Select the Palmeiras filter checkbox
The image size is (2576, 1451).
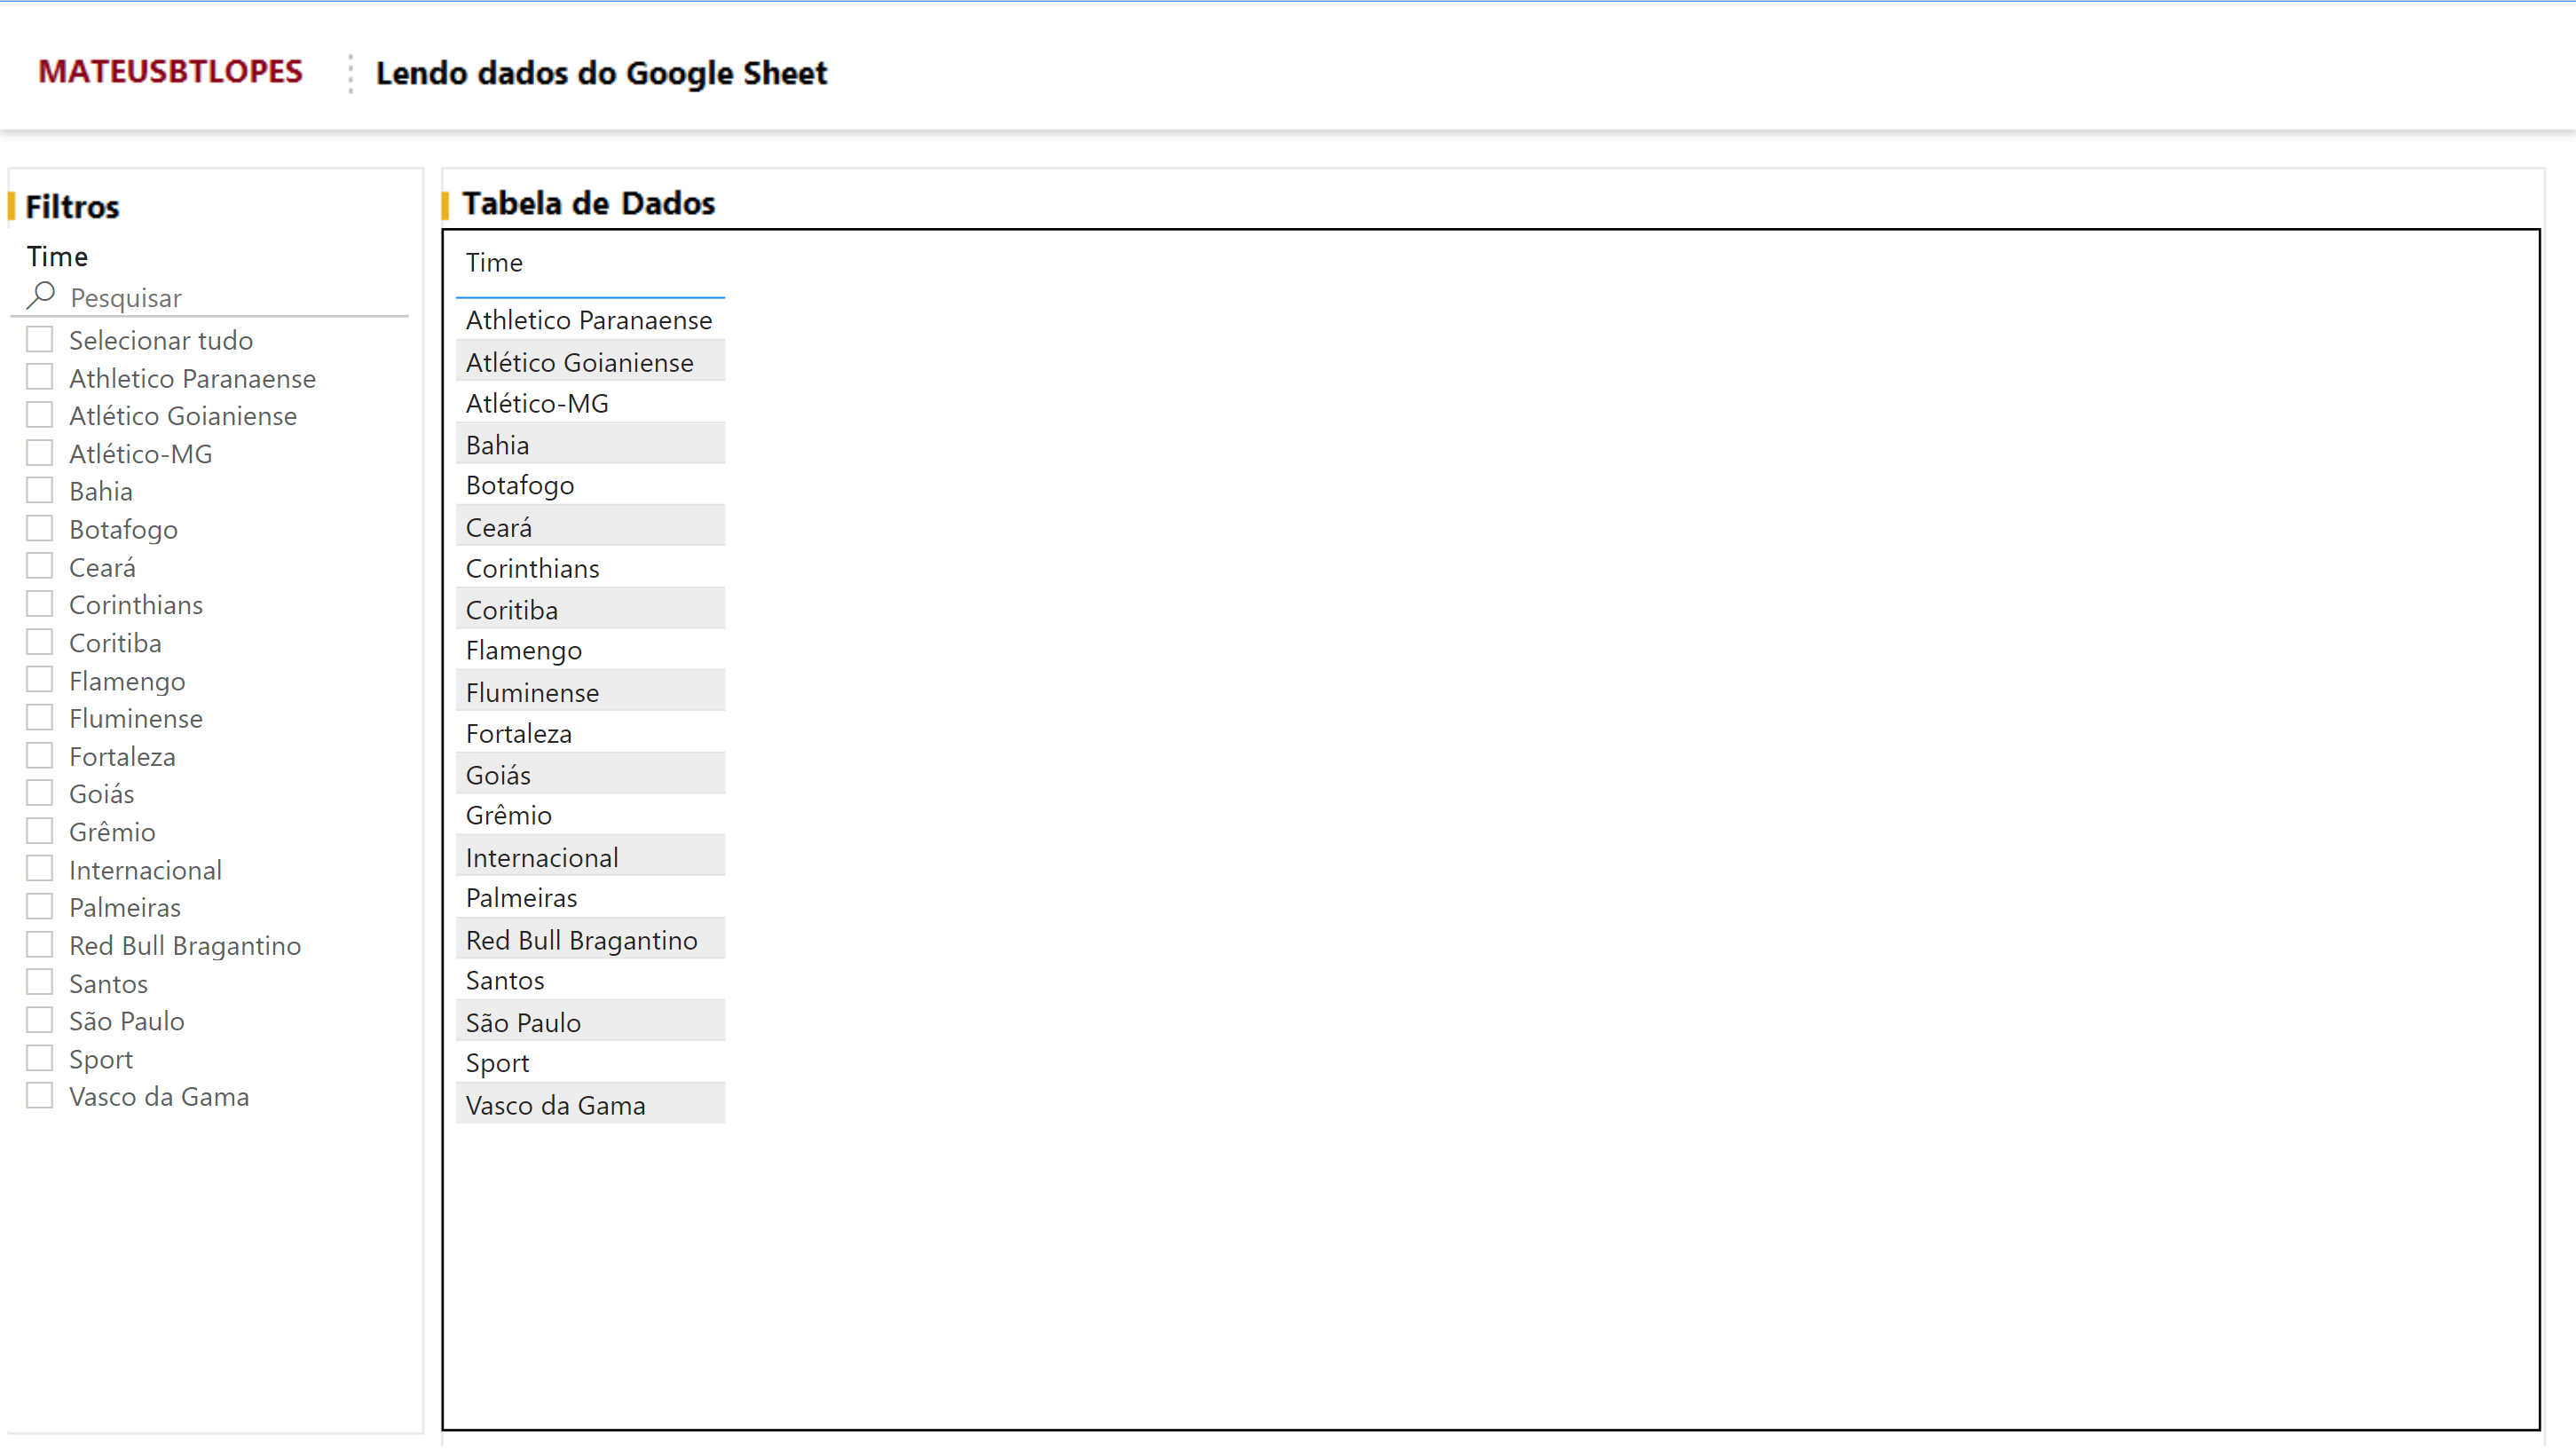pyautogui.click(x=39, y=908)
